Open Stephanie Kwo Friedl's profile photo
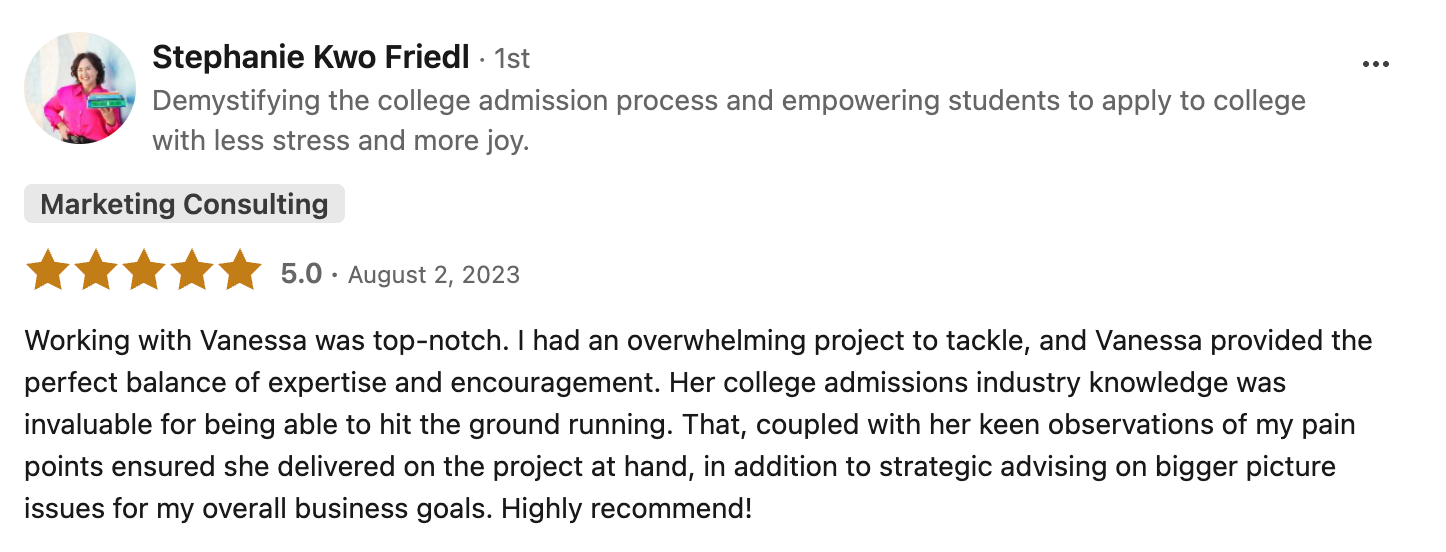This screenshot has width=1446, height=552. pos(80,88)
